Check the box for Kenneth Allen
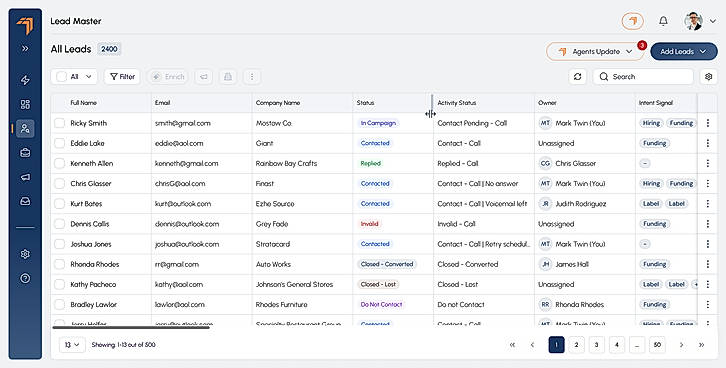The width and height of the screenshot is (726, 368). [60, 163]
